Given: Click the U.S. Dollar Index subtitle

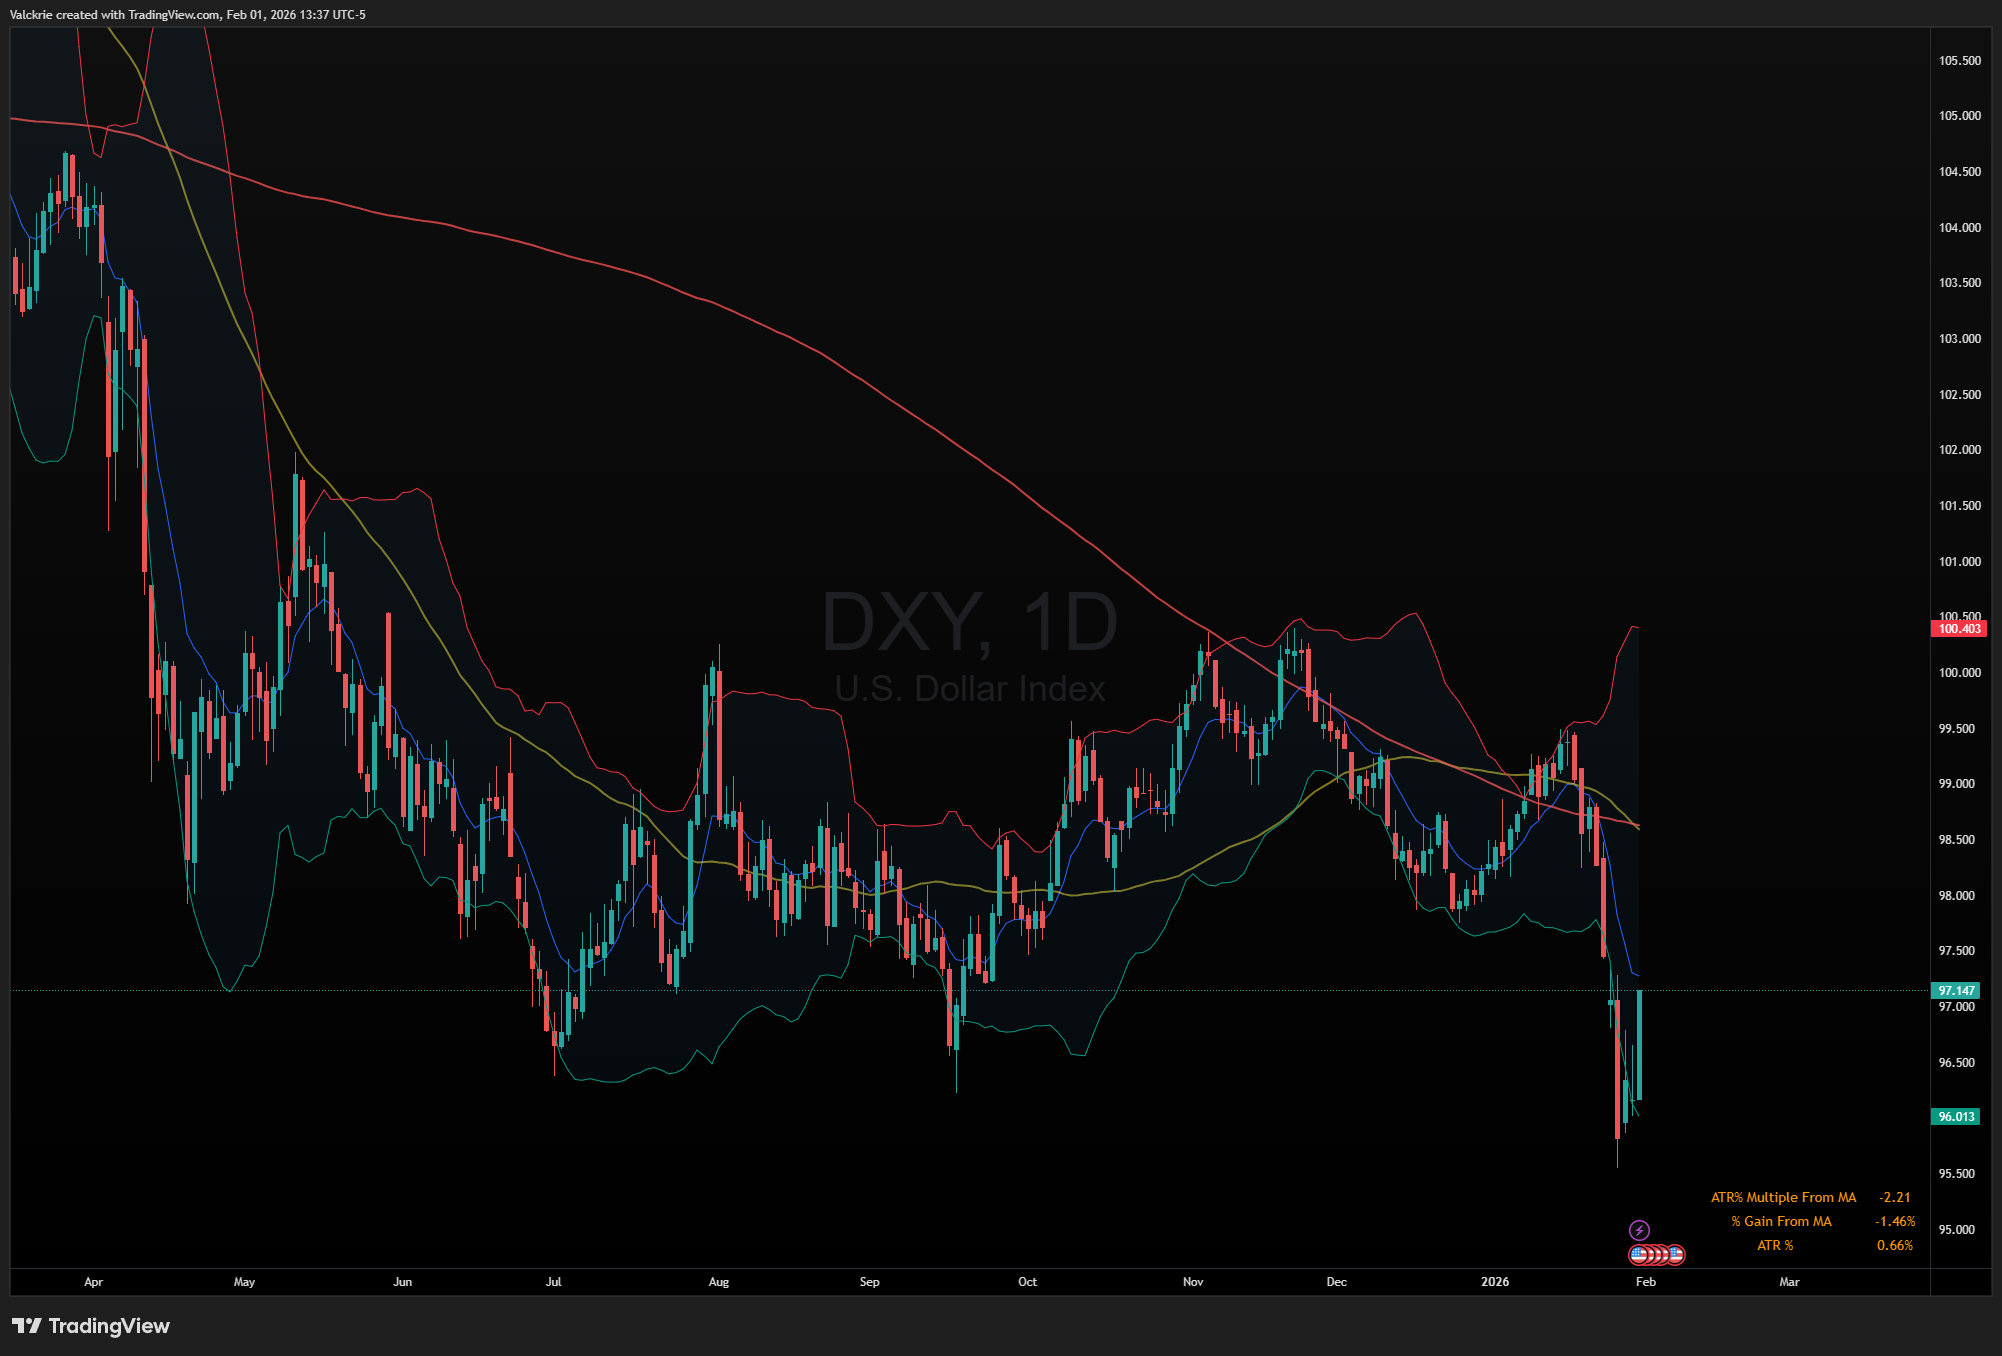Looking at the screenshot, I should pyautogui.click(x=969, y=689).
